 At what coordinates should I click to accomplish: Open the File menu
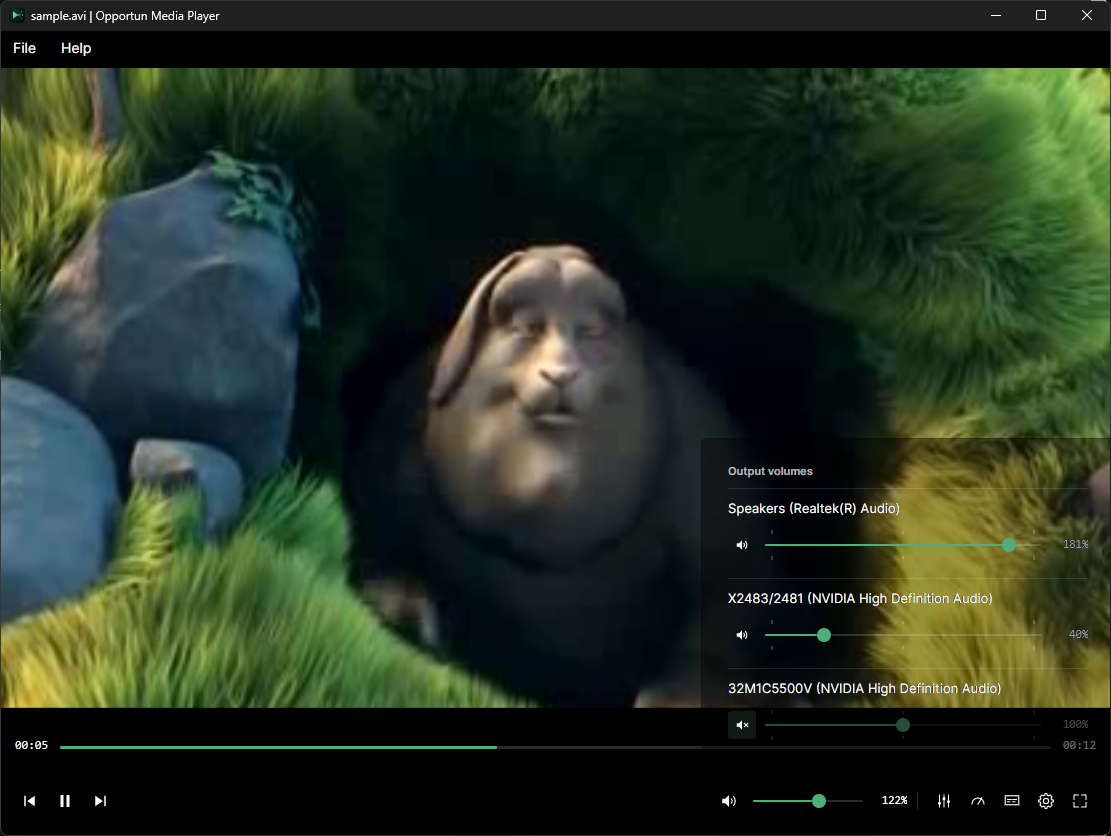click(24, 48)
